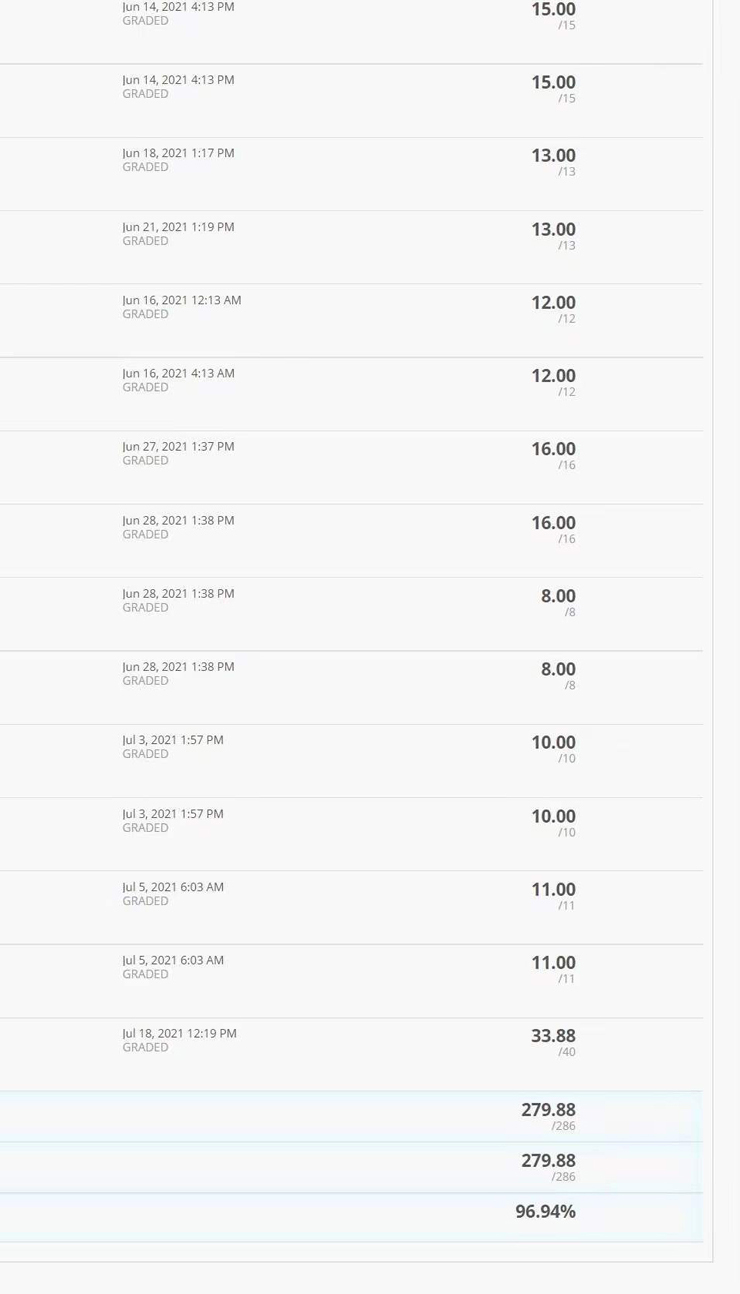Open the Jul 18, 2021 12:19 PM entry

coord(179,1033)
